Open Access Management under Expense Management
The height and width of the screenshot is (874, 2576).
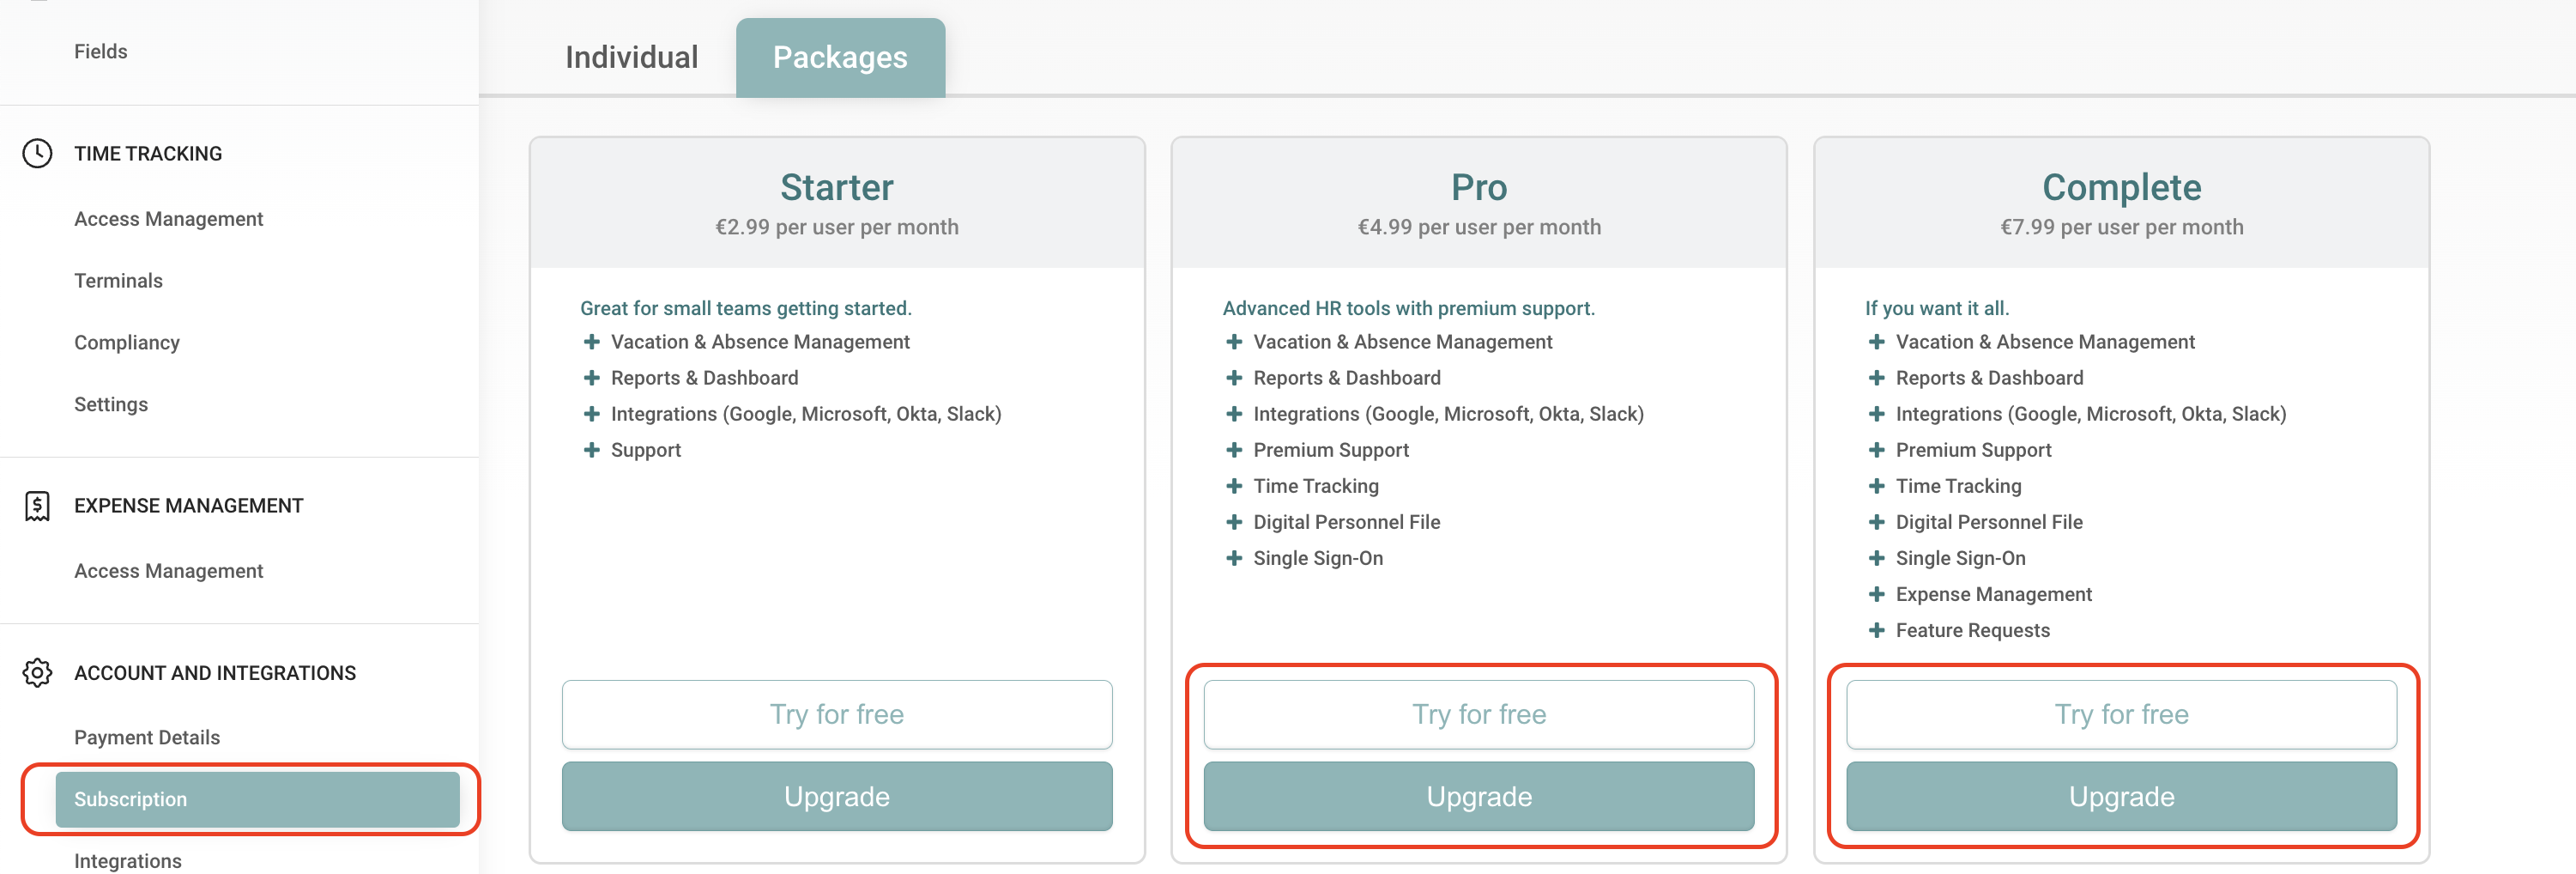click(x=168, y=571)
